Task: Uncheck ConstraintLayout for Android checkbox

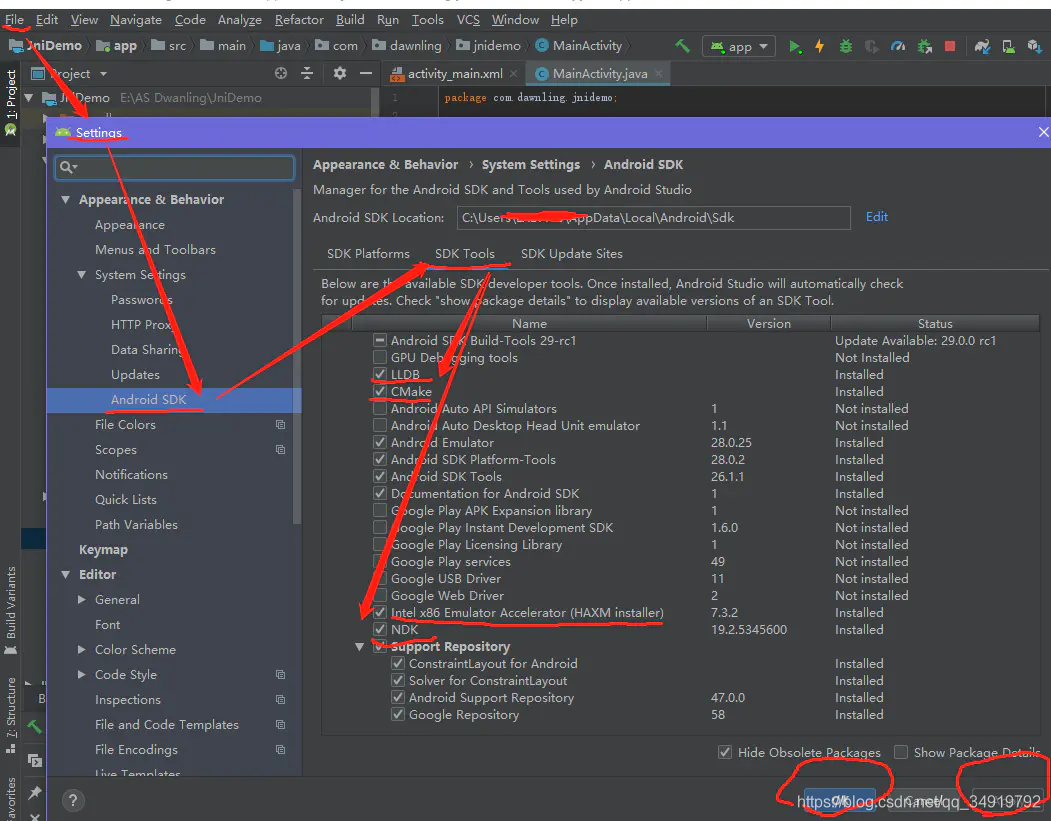Action: pyautogui.click(x=397, y=664)
